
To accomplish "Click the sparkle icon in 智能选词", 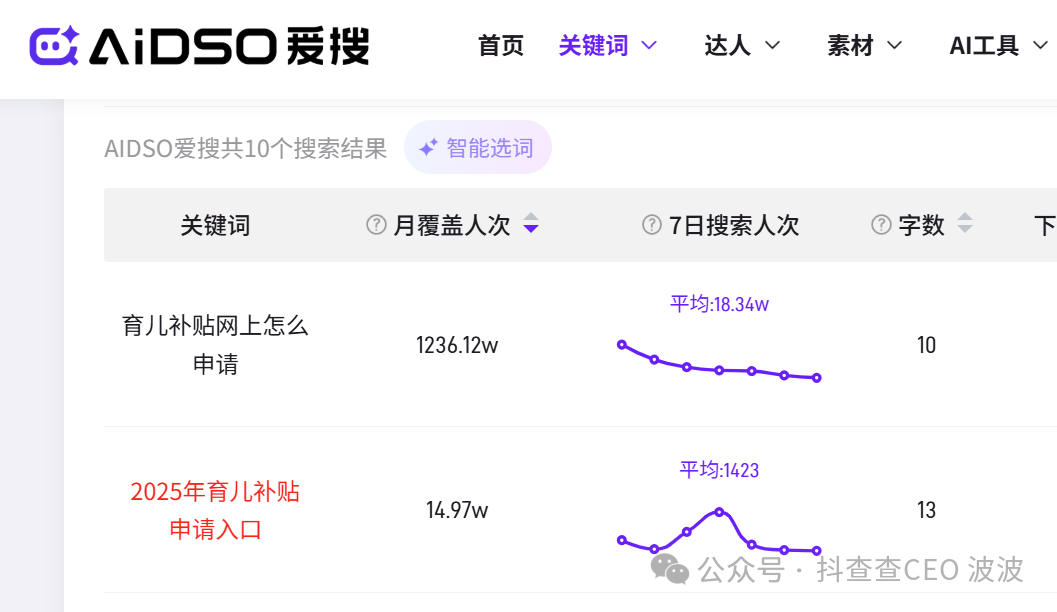I will pos(428,148).
